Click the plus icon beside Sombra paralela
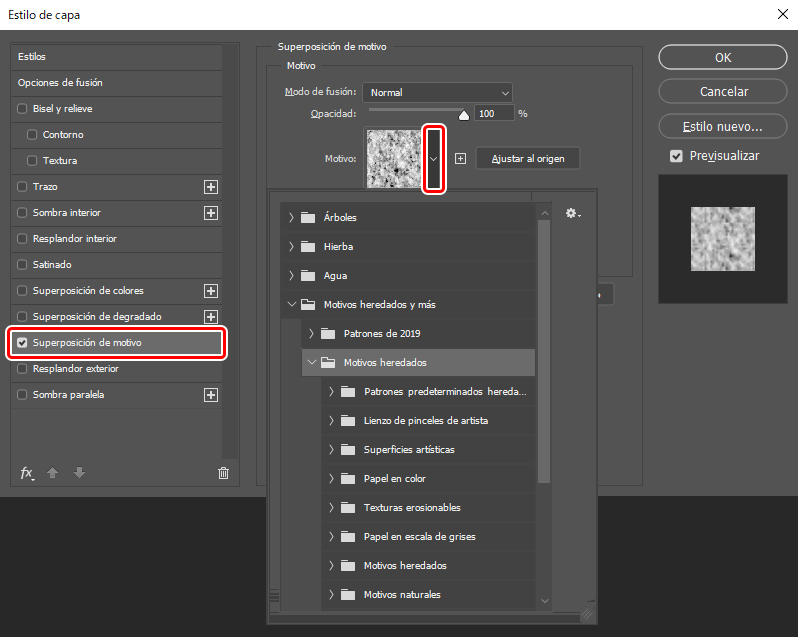The height and width of the screenshot is (637, 798). 211,395
